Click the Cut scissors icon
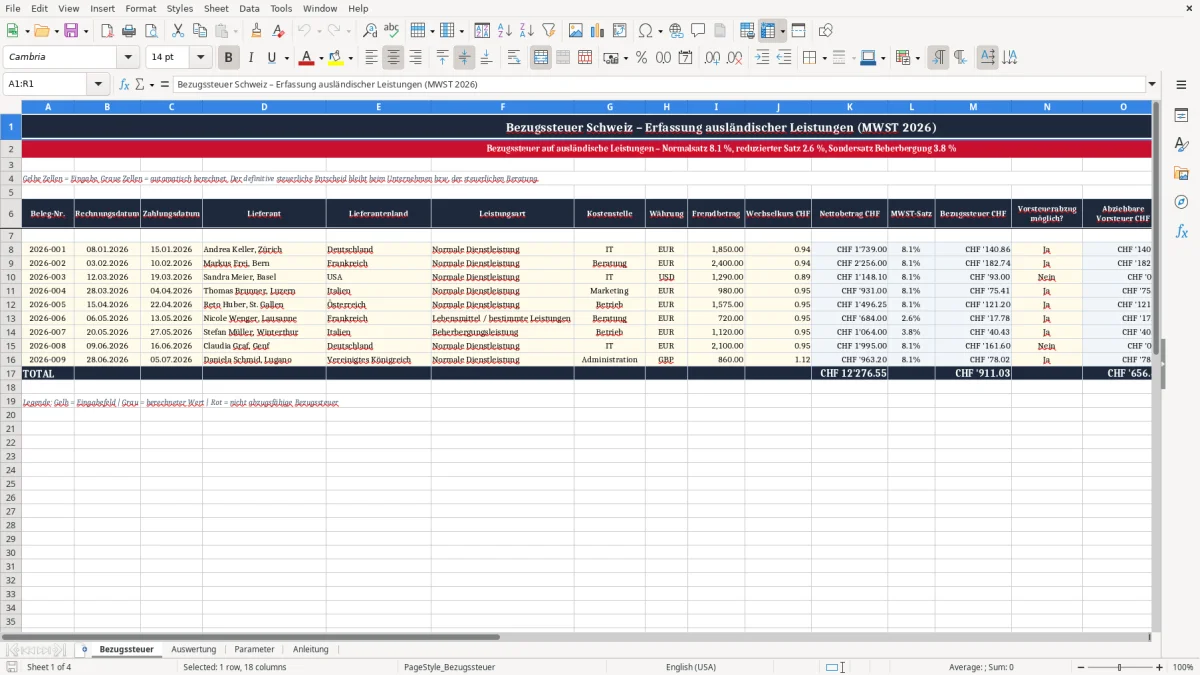The width and height of the screenshot is (1200, 675). pyautogui.click(x=177, y=31)
